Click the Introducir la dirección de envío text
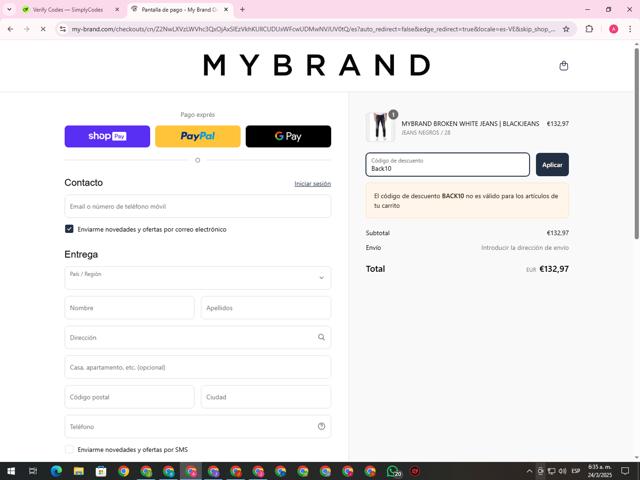This screenshot has width=640, height=480. pyautogui.click(x=525, y=247)
